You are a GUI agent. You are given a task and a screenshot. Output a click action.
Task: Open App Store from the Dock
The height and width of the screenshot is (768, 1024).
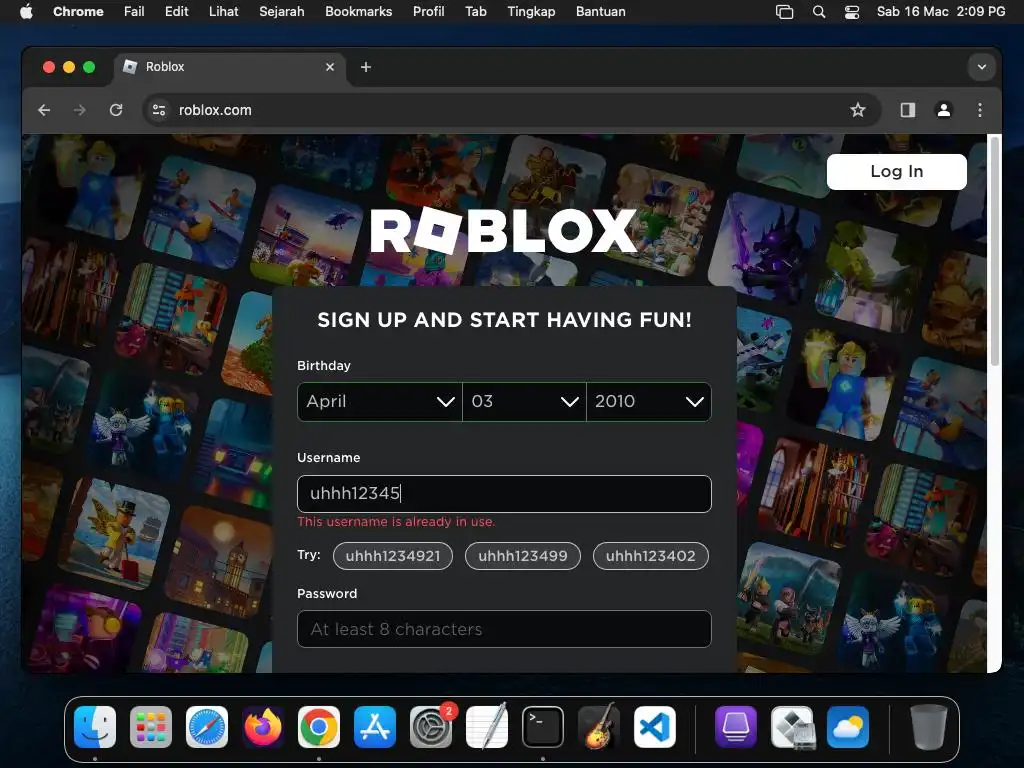375,727
